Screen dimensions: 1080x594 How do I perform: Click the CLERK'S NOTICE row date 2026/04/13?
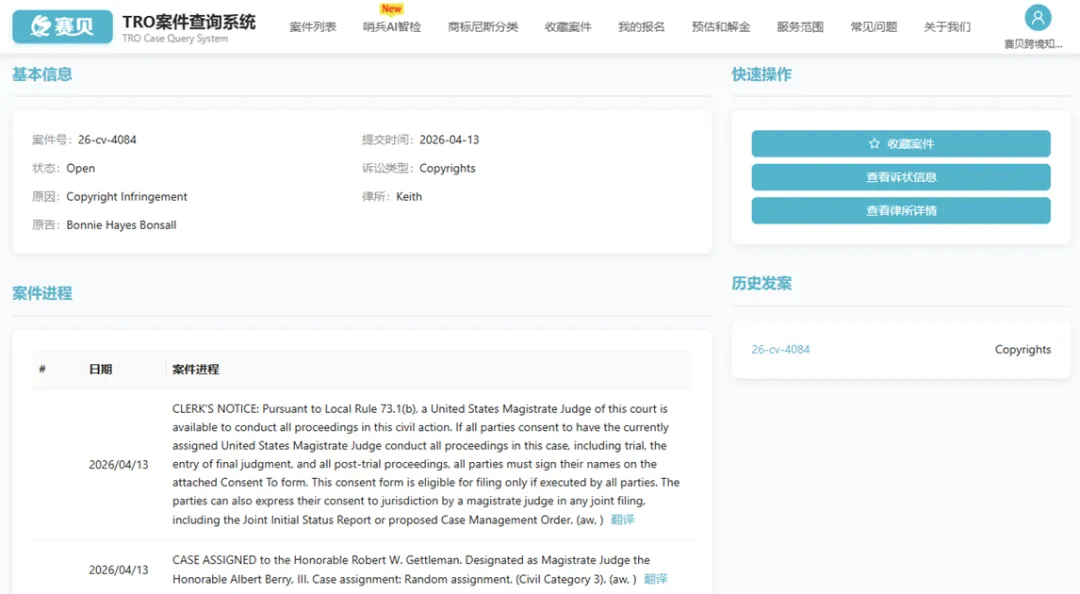[118, 464]
